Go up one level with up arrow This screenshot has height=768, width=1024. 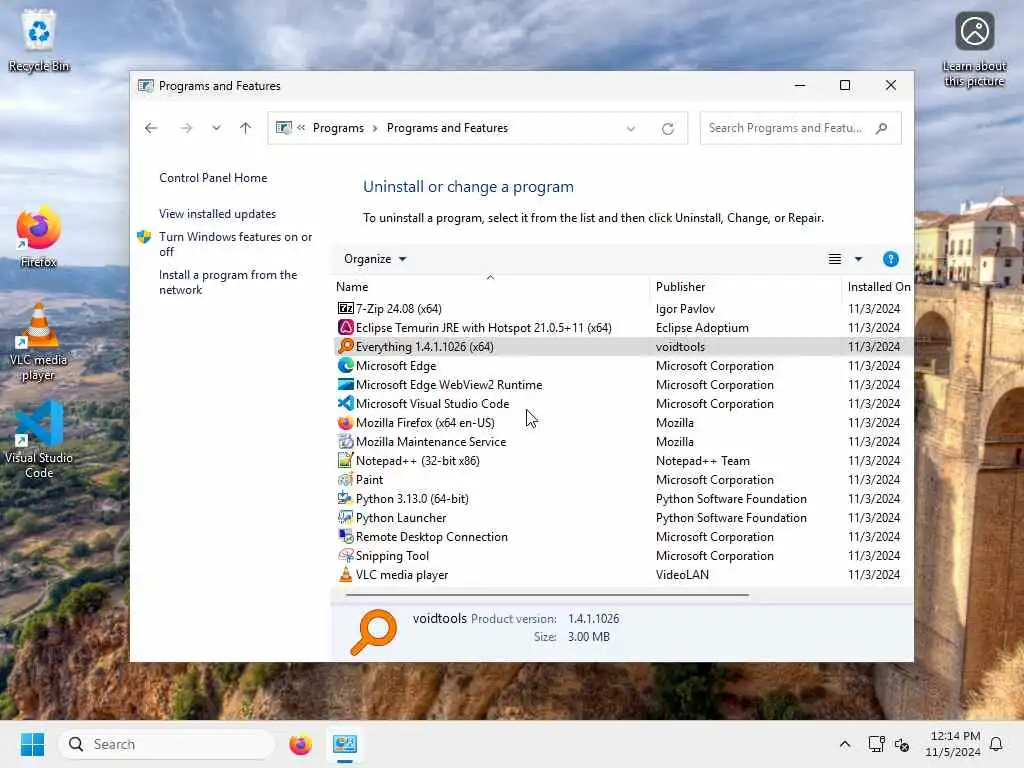point(246,128)
